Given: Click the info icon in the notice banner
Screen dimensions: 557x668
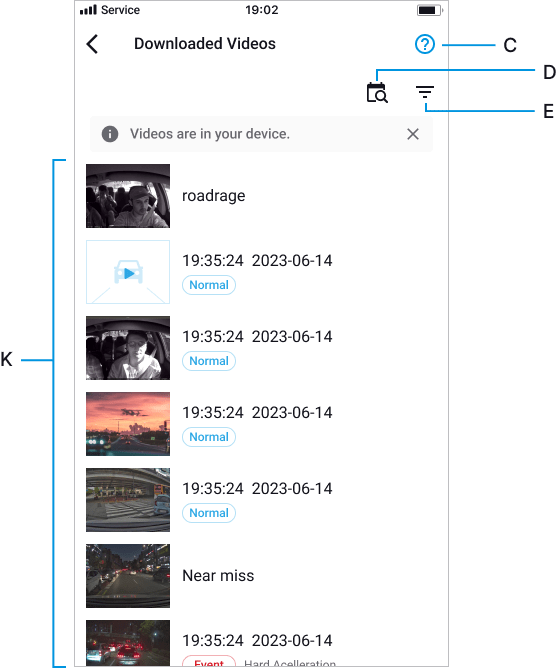Looking at the screenshot, I should click(x=110, y=134).
